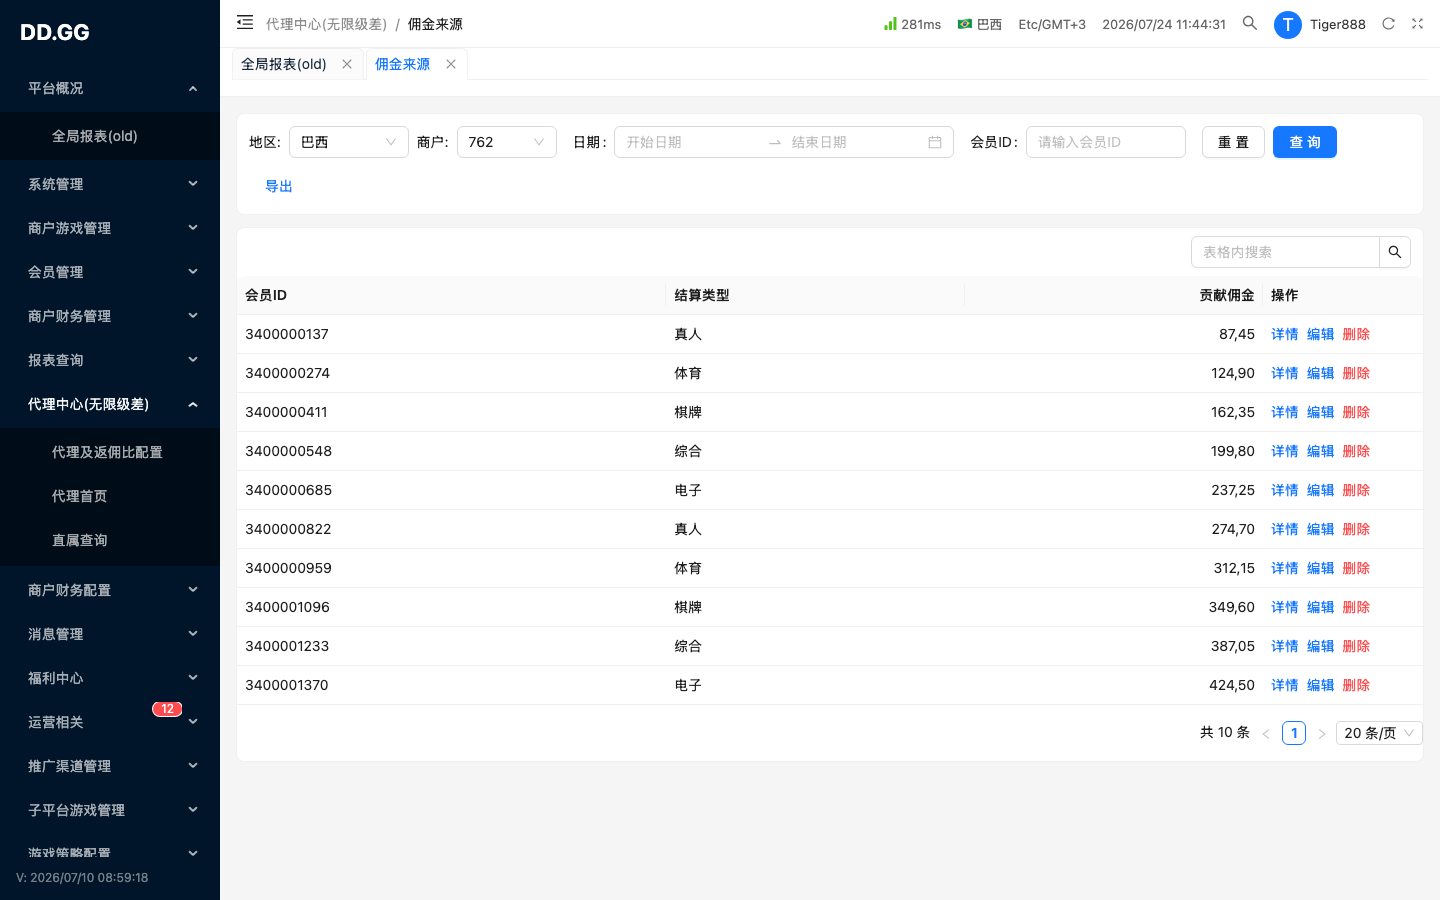Collapse the 代理中心(无限级差) sidebar menu
Screen dimensions: 1440x900
pos(110,404)
